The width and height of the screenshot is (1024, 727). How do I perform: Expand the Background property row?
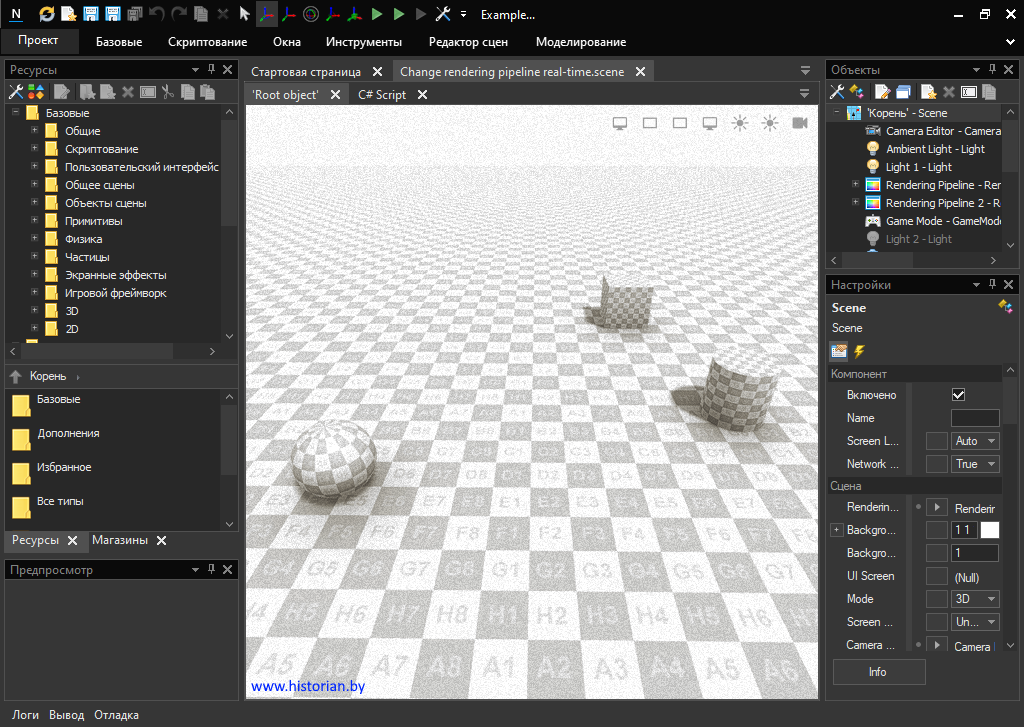(837, 530)
